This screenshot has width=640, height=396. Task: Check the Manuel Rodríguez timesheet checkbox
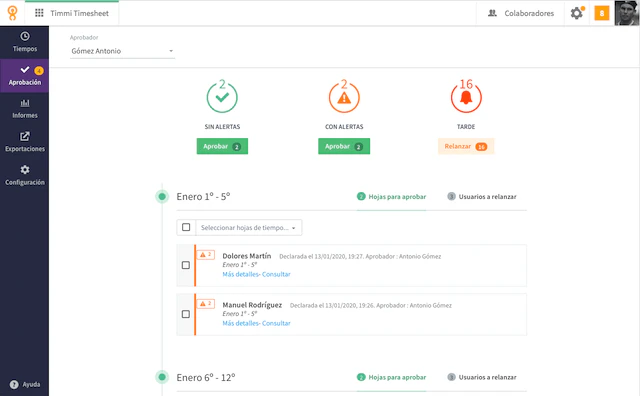[186, 314]
